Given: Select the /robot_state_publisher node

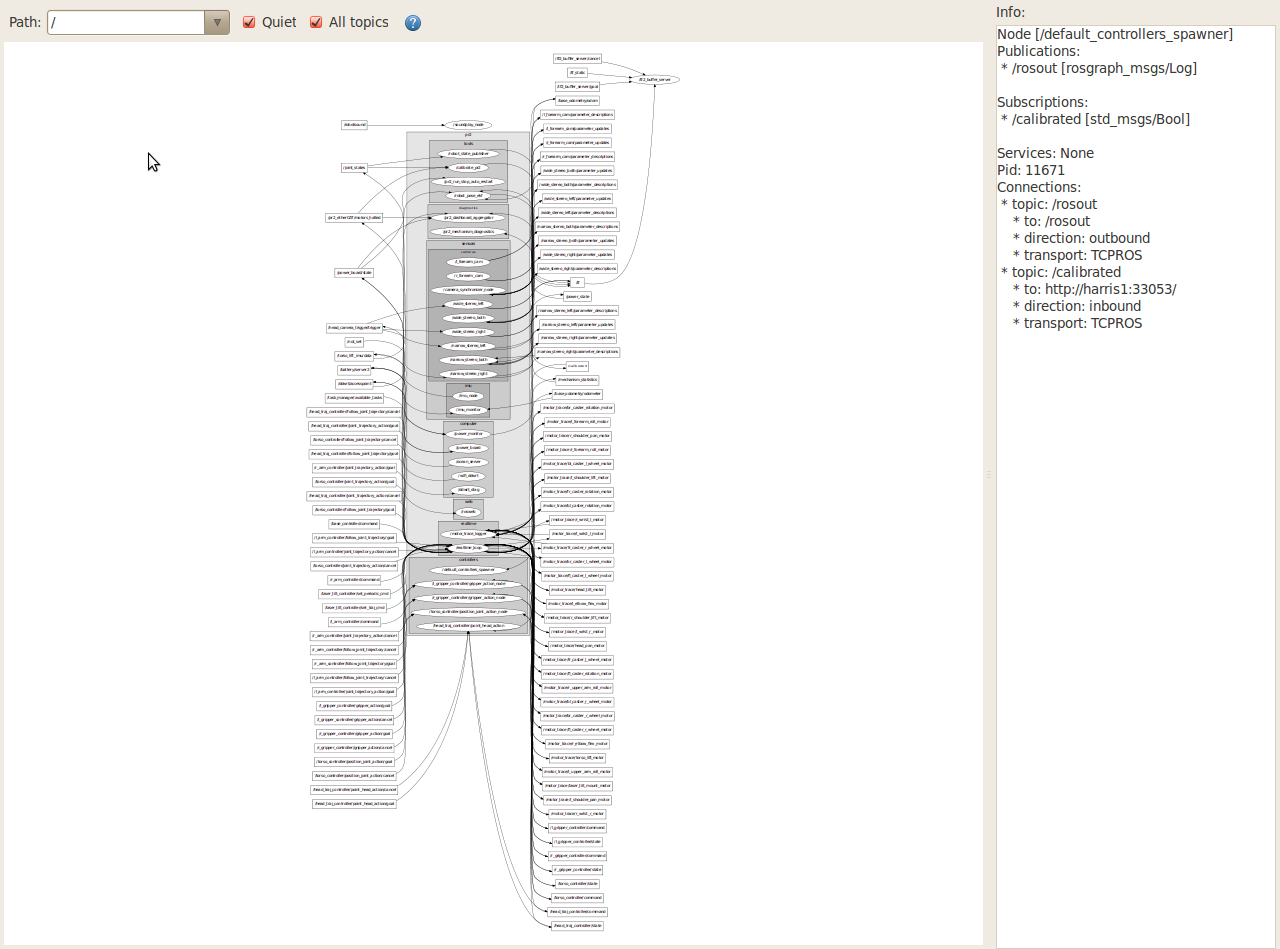Looking at the screenshot, I should (468, 154).
